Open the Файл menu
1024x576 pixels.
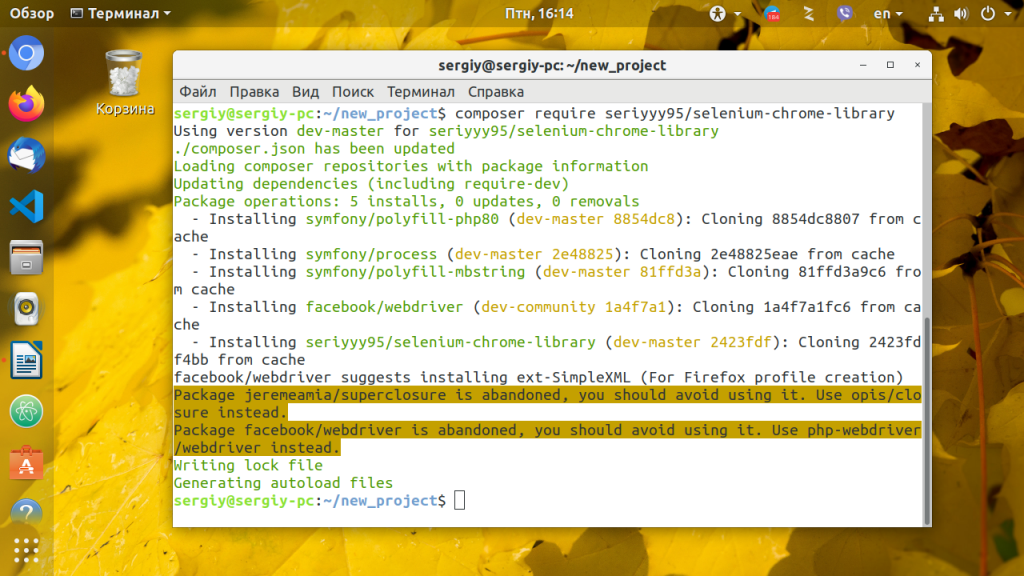[198, 92]
